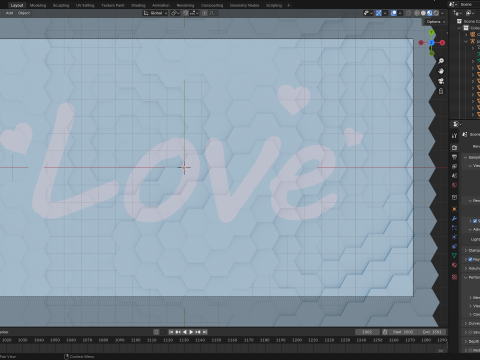Screen dimensions: 480x360
Task: Open the Options dropdown in viewport
Action: (436, 22)
